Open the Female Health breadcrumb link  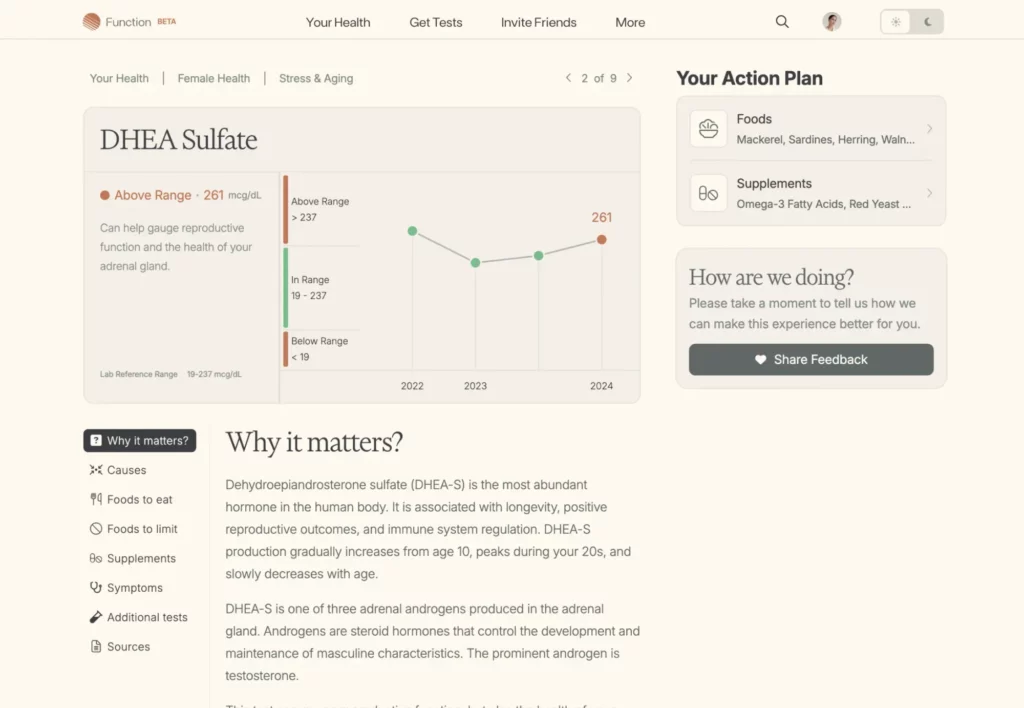[214, 78]
